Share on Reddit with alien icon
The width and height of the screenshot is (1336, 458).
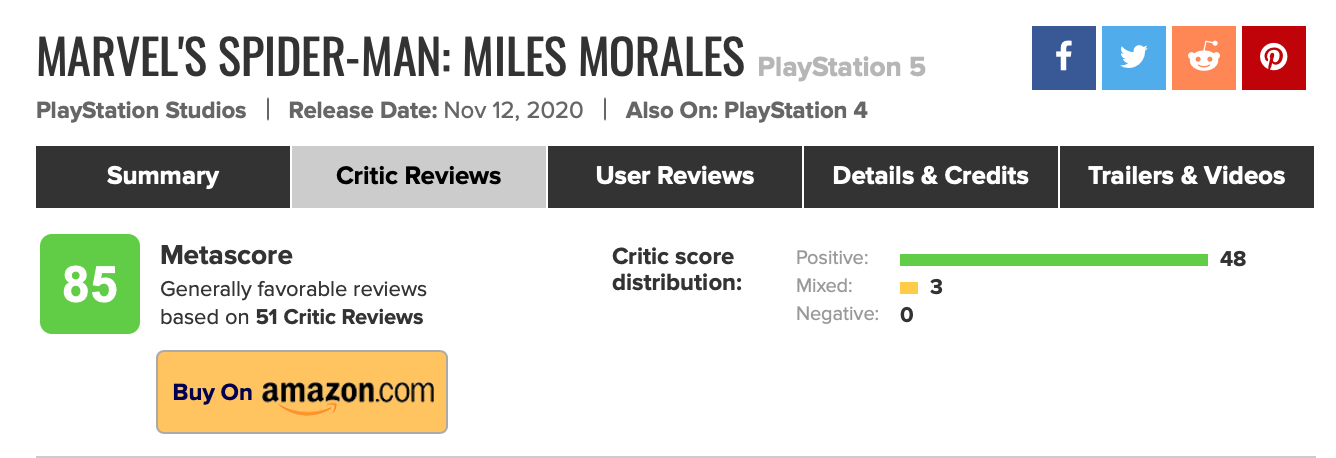coord(1204,58)
